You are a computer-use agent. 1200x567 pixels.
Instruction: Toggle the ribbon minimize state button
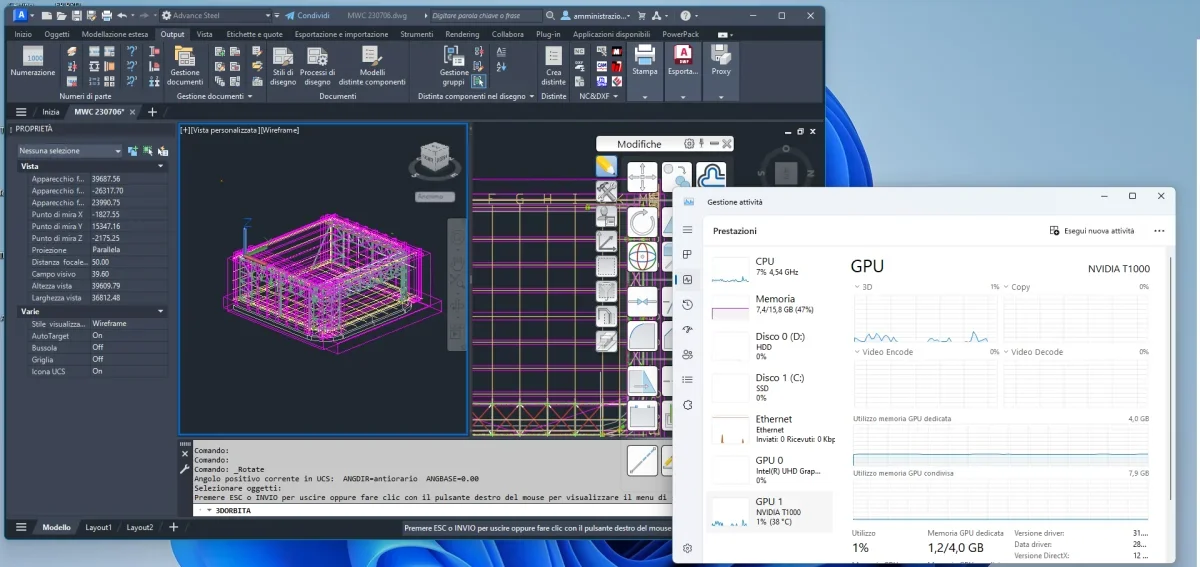tap(722, 34)
